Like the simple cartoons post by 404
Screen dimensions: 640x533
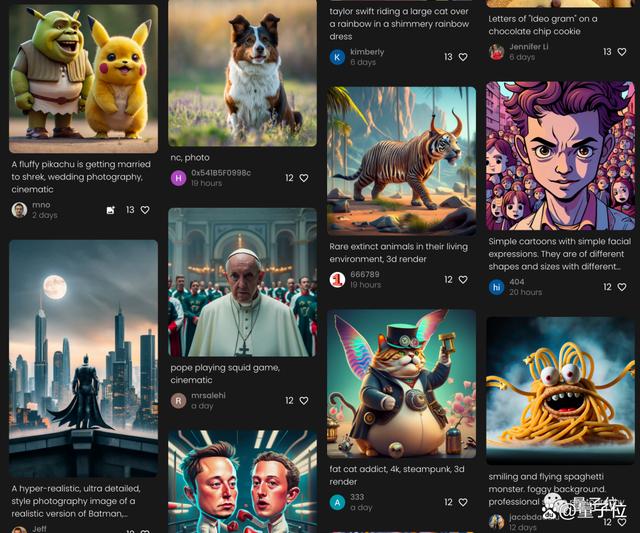coord(622,287)
